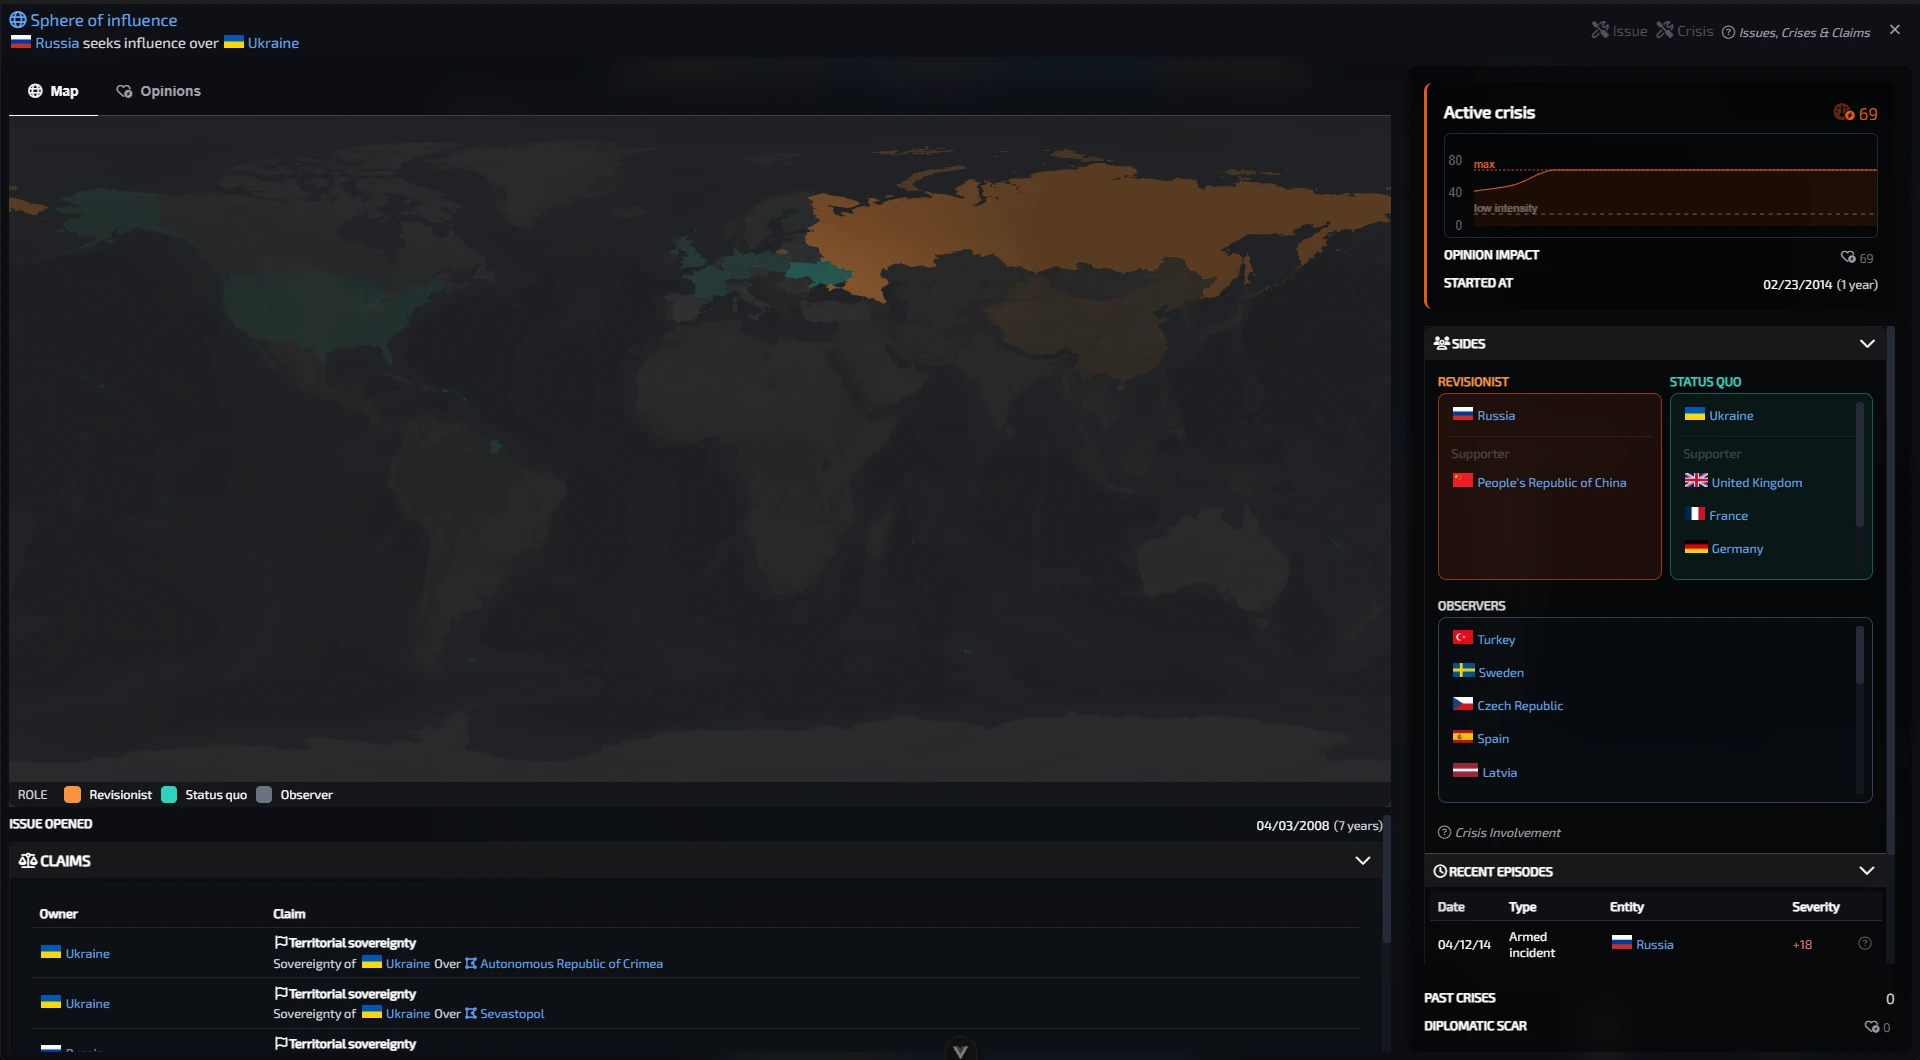
Task: Click the observers list scrollbar
Action: 1860,655
